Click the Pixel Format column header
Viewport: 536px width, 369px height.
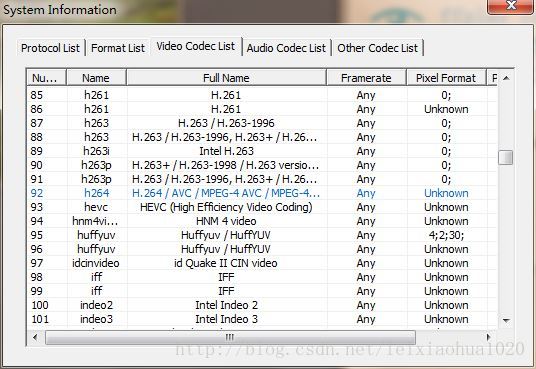point(446,78)
